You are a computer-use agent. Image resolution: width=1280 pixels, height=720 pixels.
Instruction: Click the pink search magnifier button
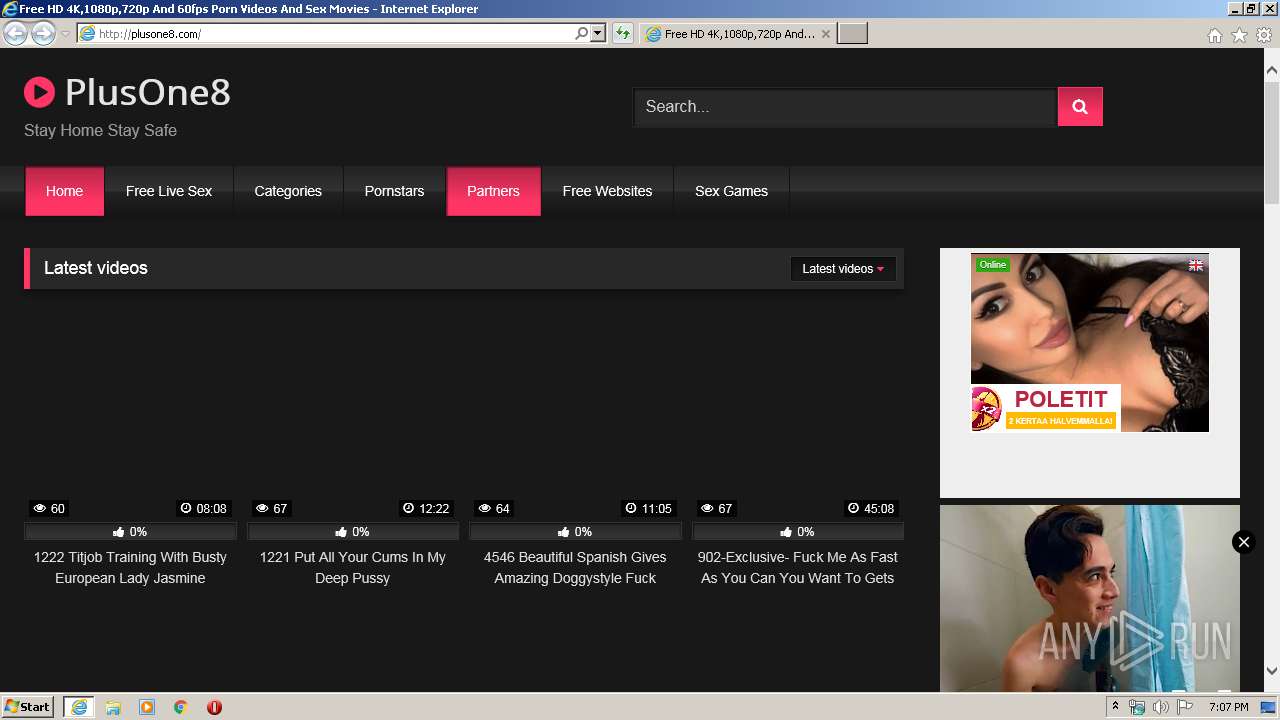[1080, 107]
